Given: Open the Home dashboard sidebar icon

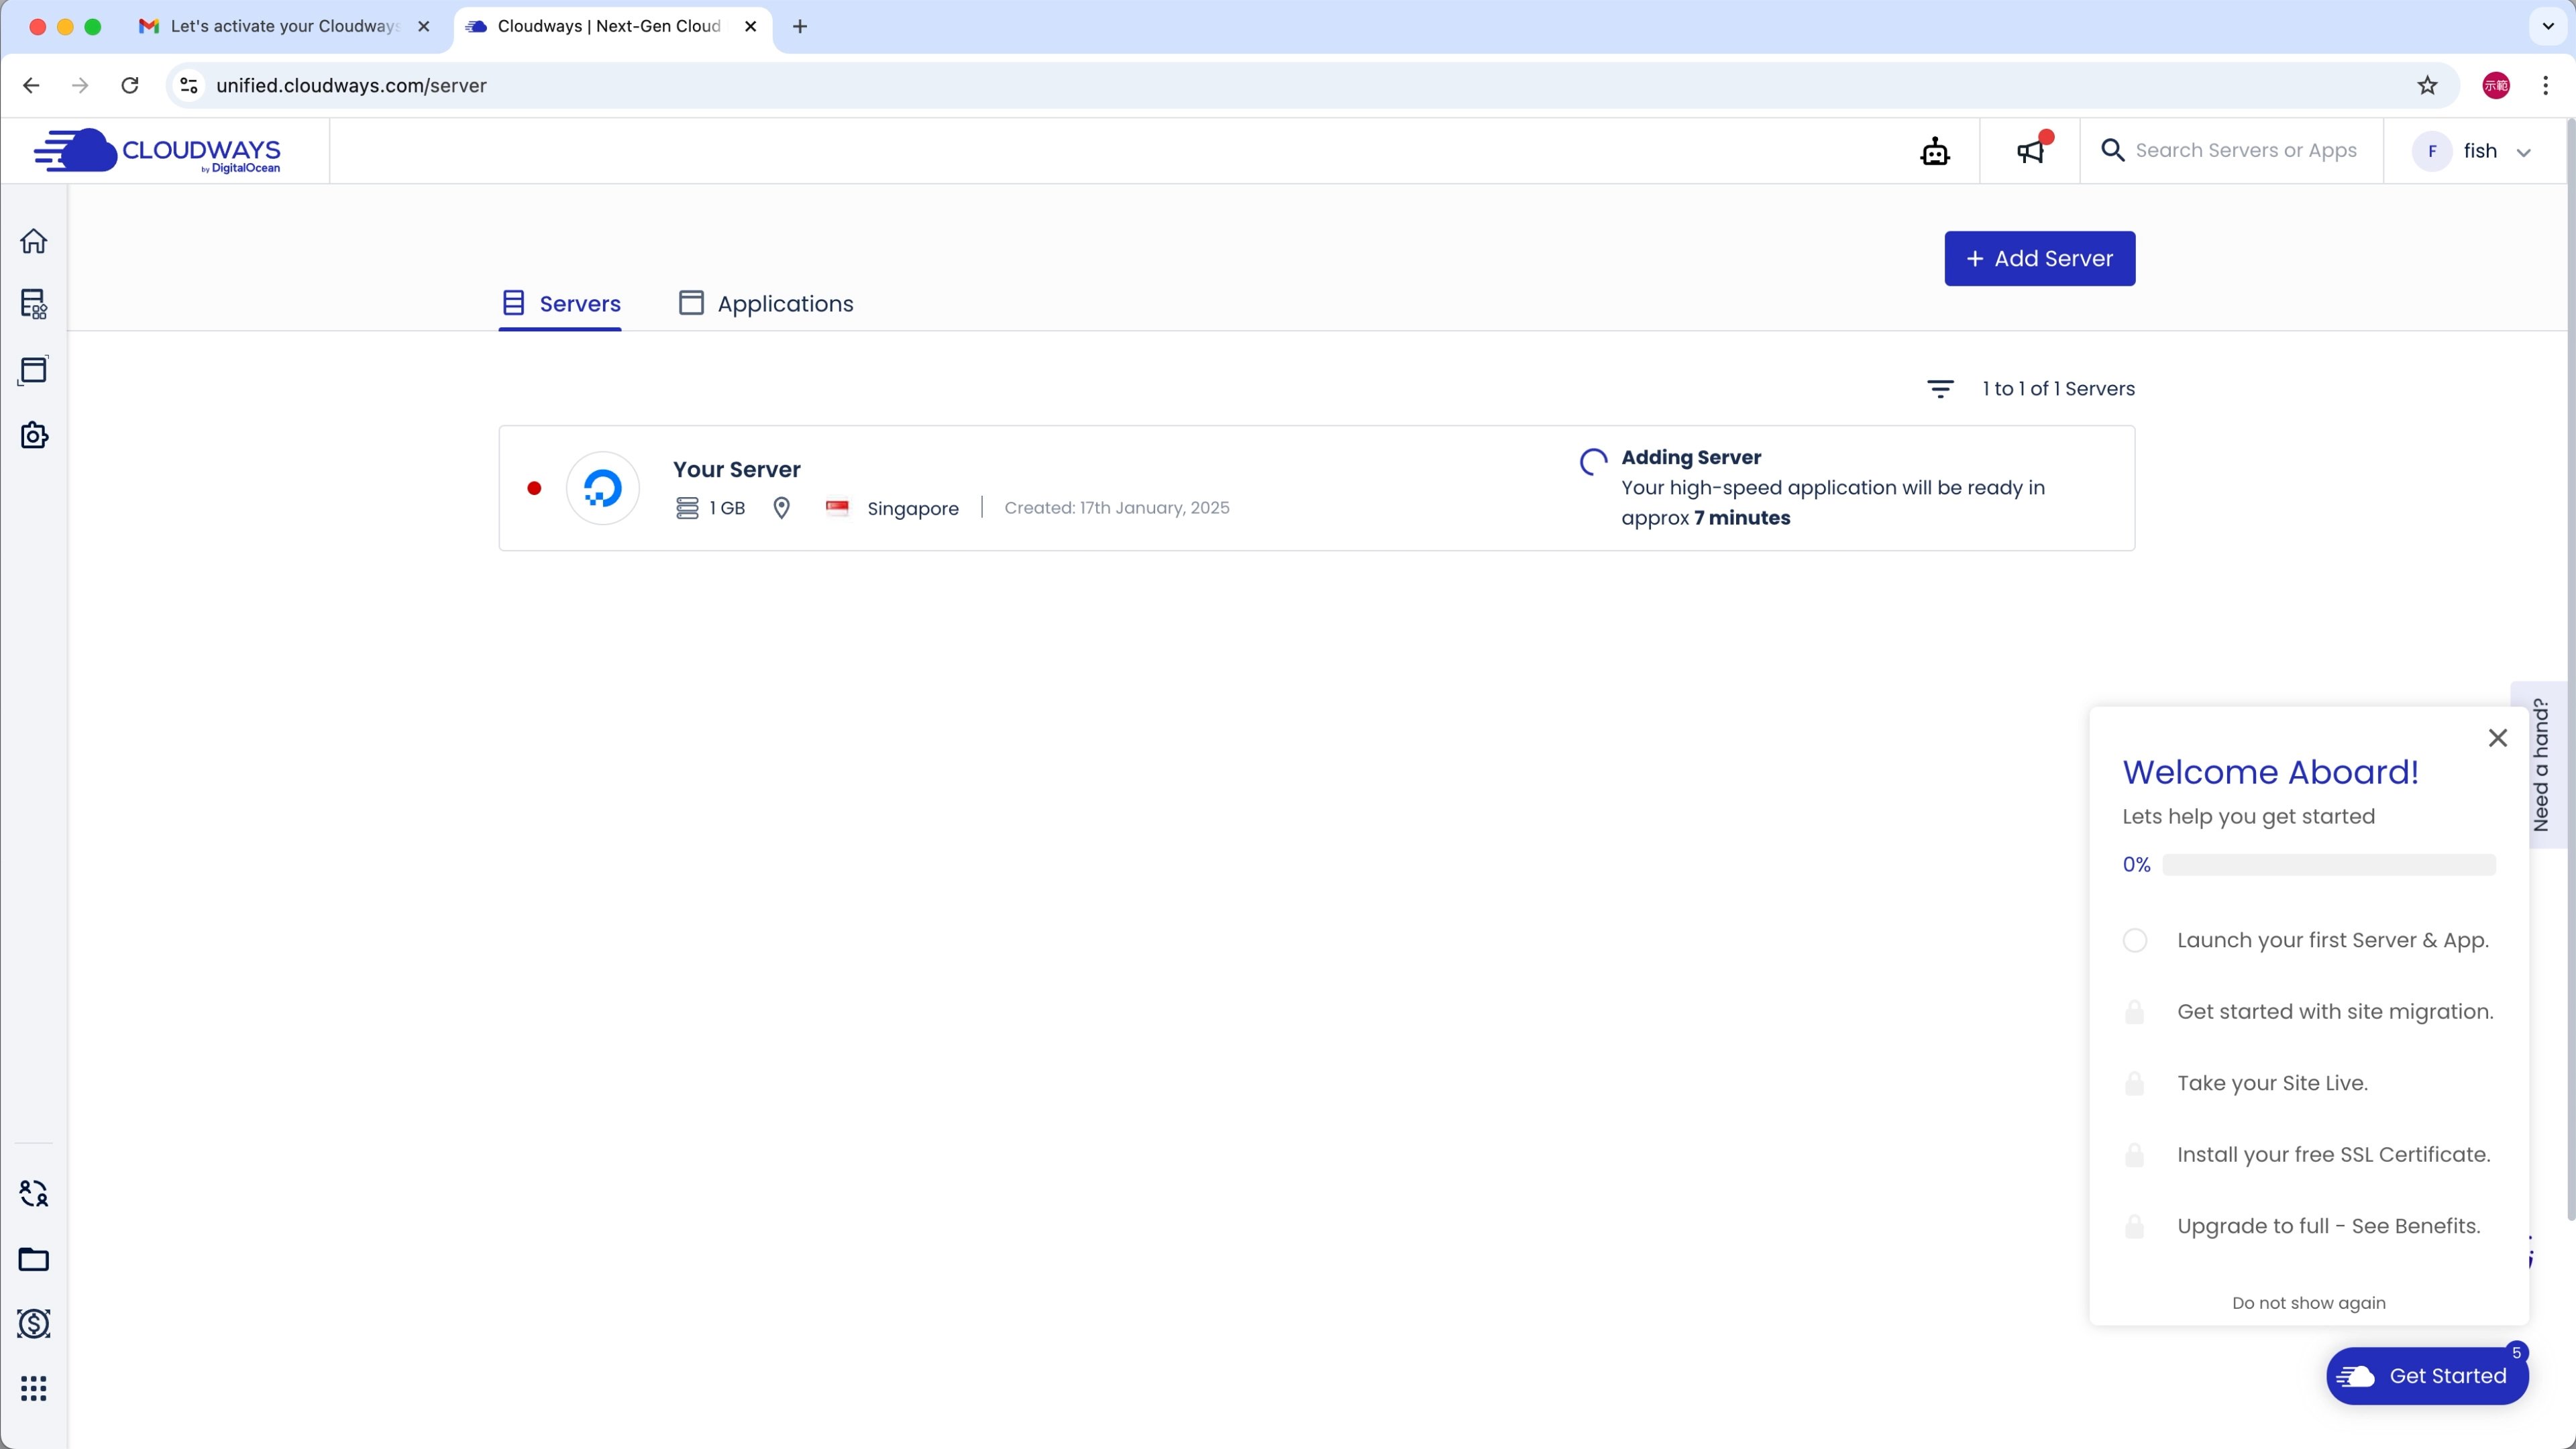Looking at the screenshot, I should coord(34,241).
